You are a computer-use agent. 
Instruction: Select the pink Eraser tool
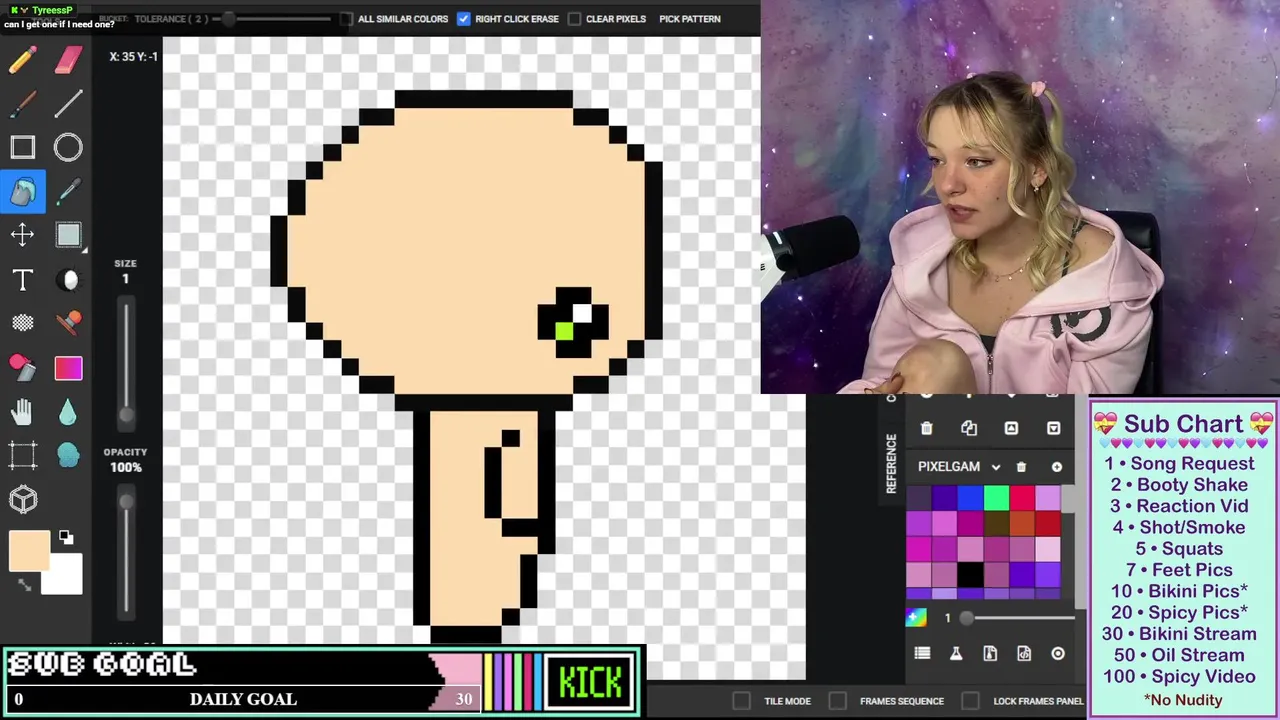pos(68,60)
